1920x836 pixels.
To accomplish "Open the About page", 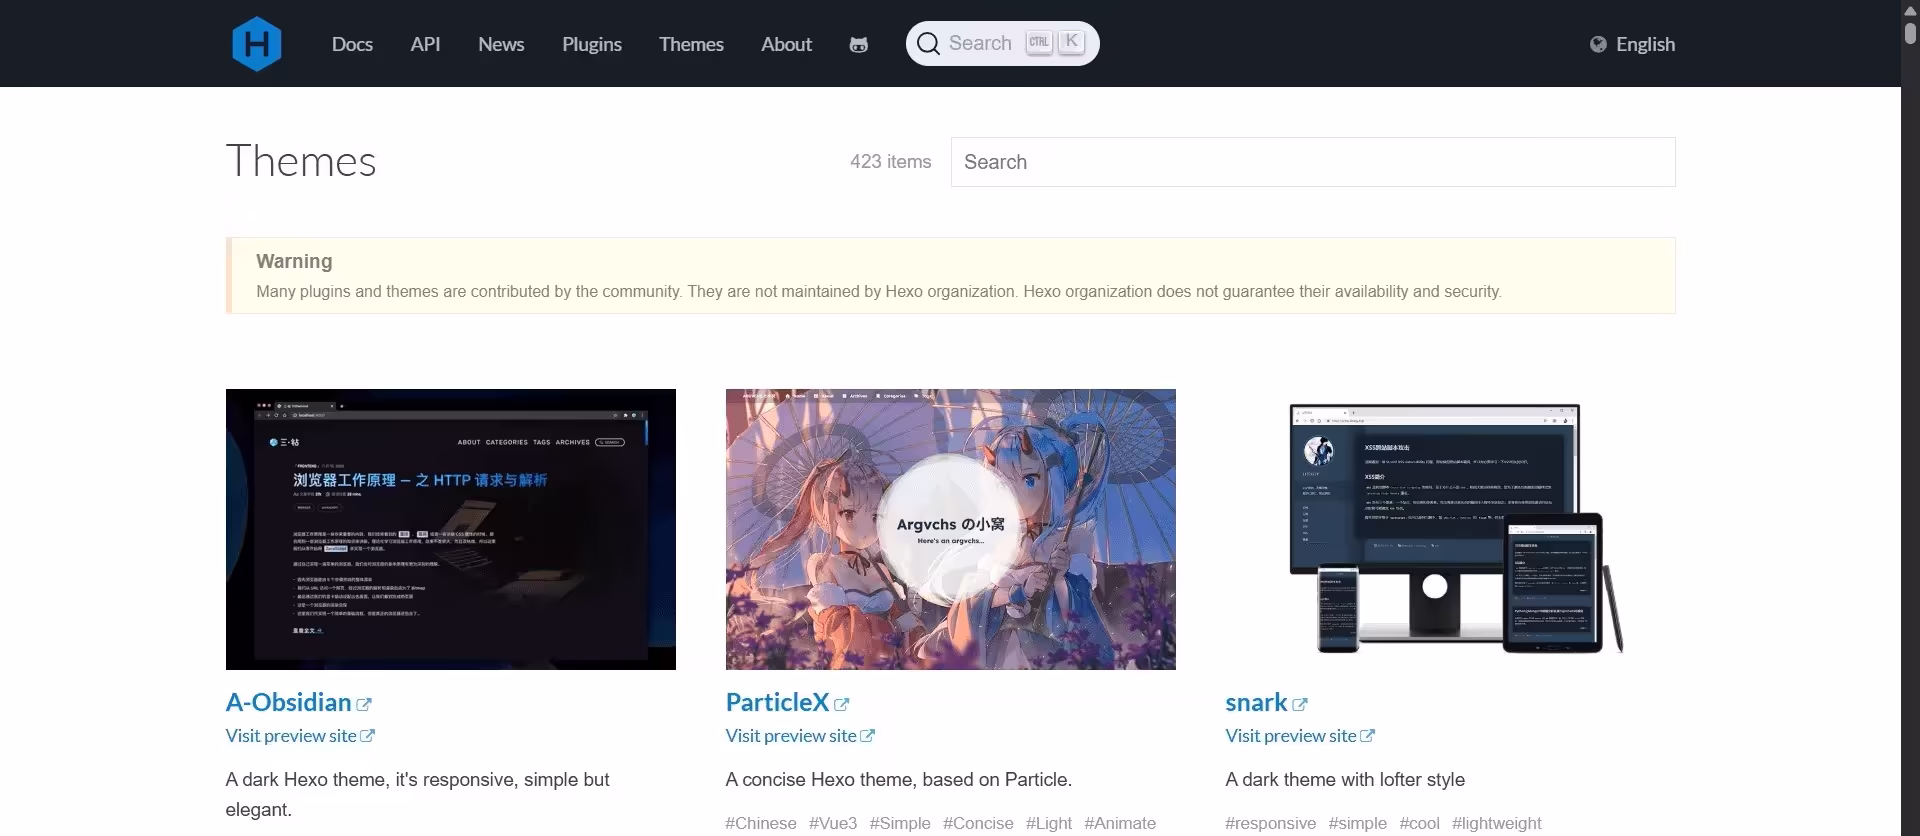I will (x=786, y=44).
